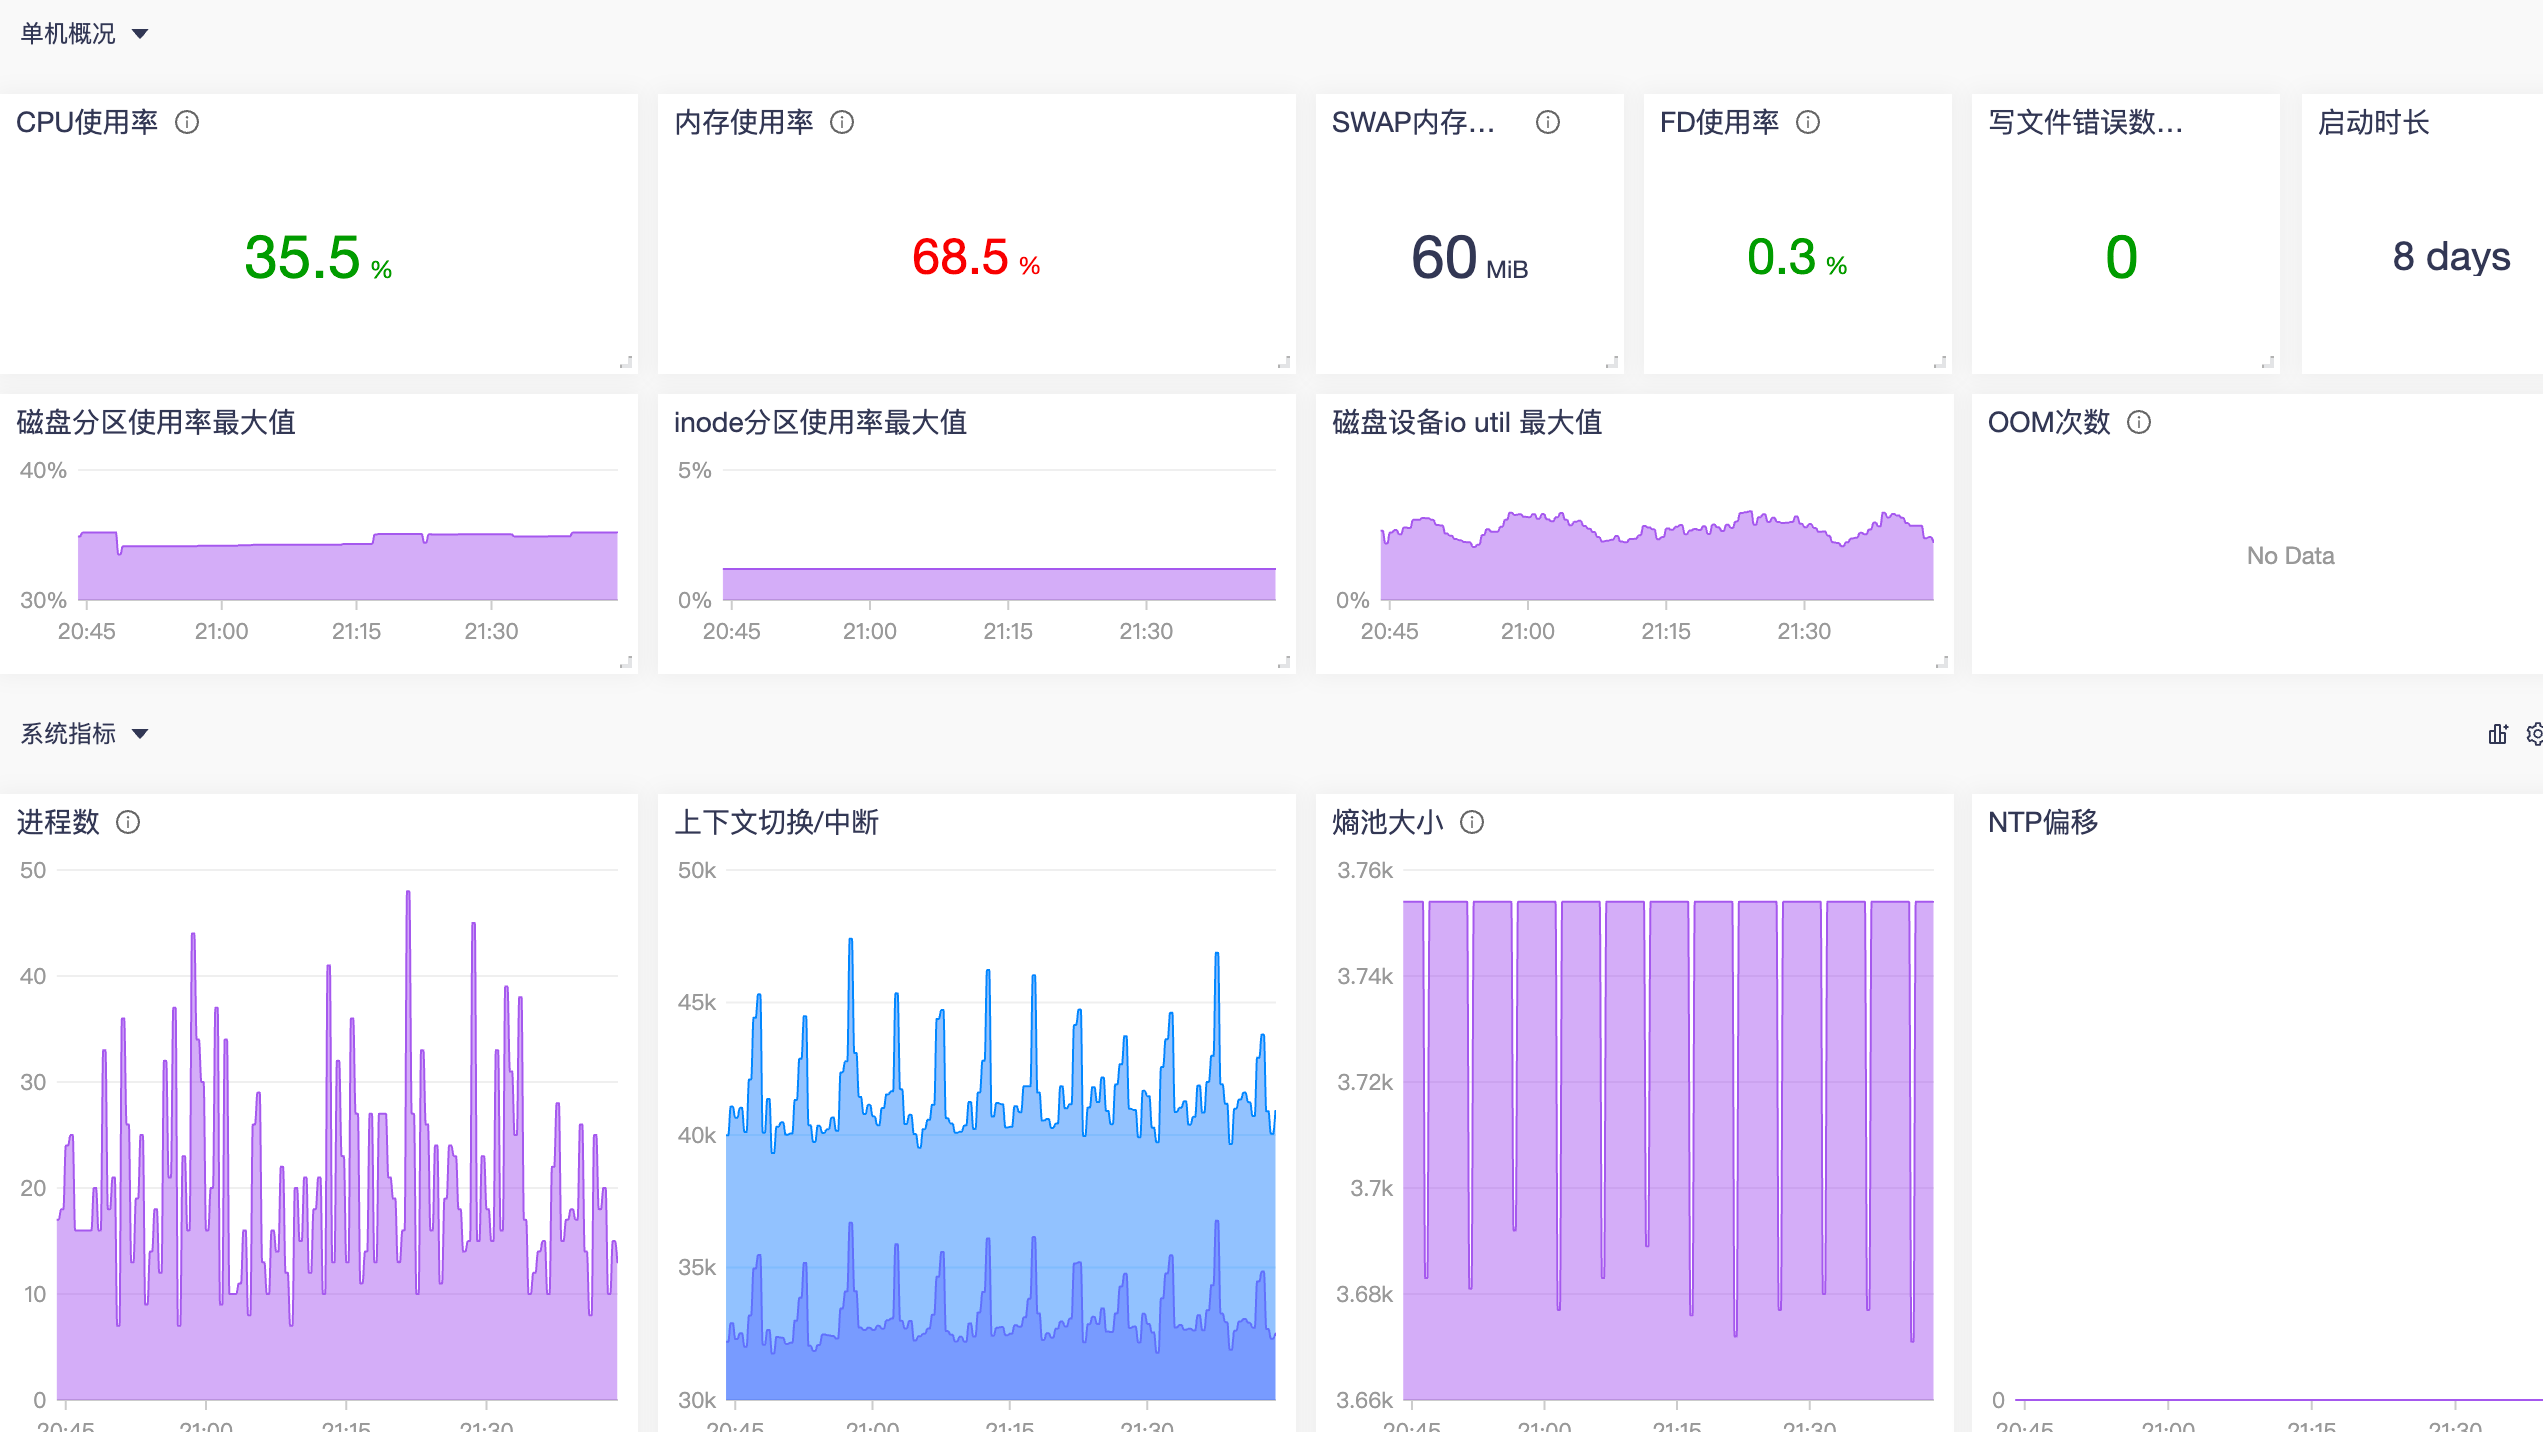Click the CPU使用率 panel title
Viewport: 2543px width, 1432px height.
coord(87,122)
